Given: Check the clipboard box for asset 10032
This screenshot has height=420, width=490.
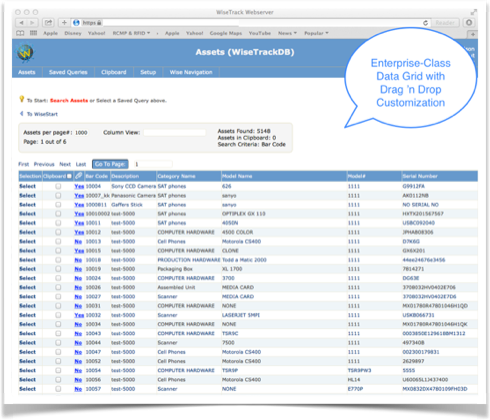Looking at the screenshot, I should [x=58, y=315].
